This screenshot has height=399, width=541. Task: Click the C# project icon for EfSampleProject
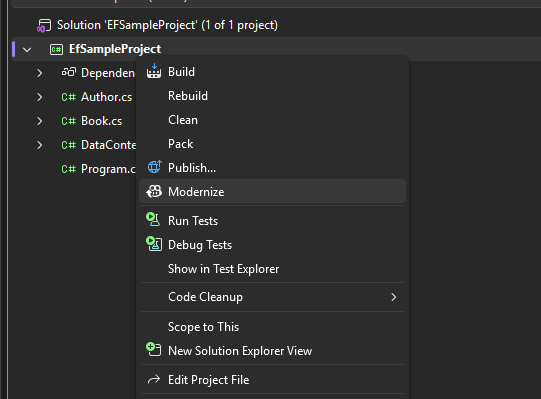[x=56, y=49]
